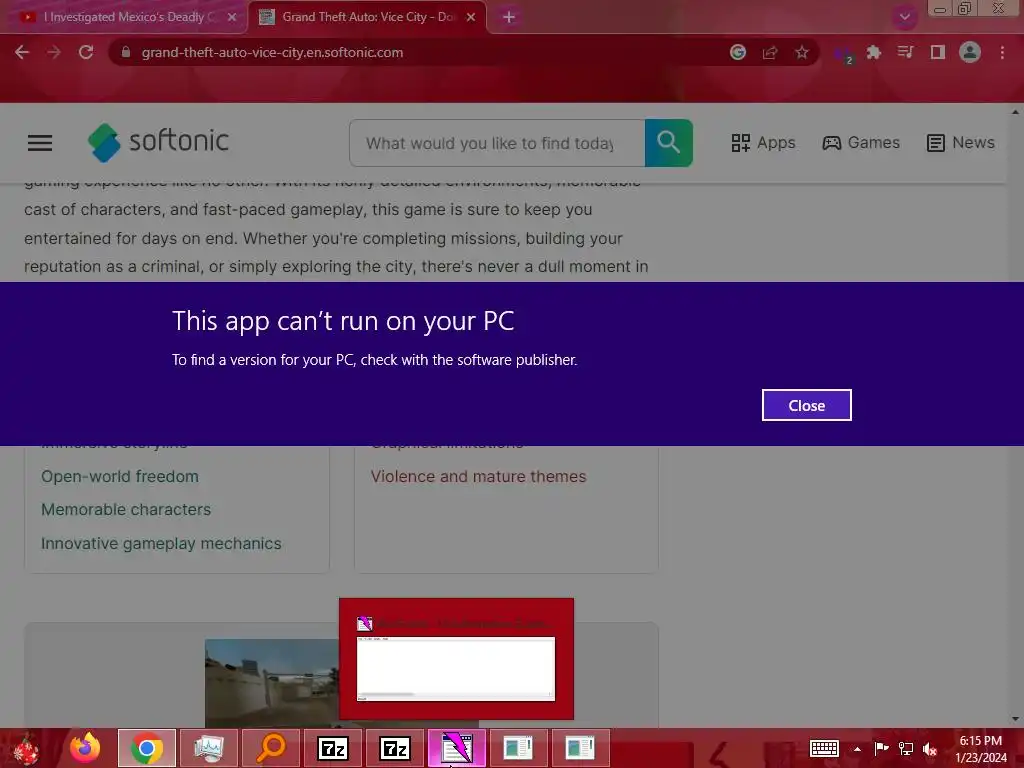The height and width of the screenshot is (768, 1024).
Task: Select 'Innovative gameplay mechanics' text
Action: 161,543
